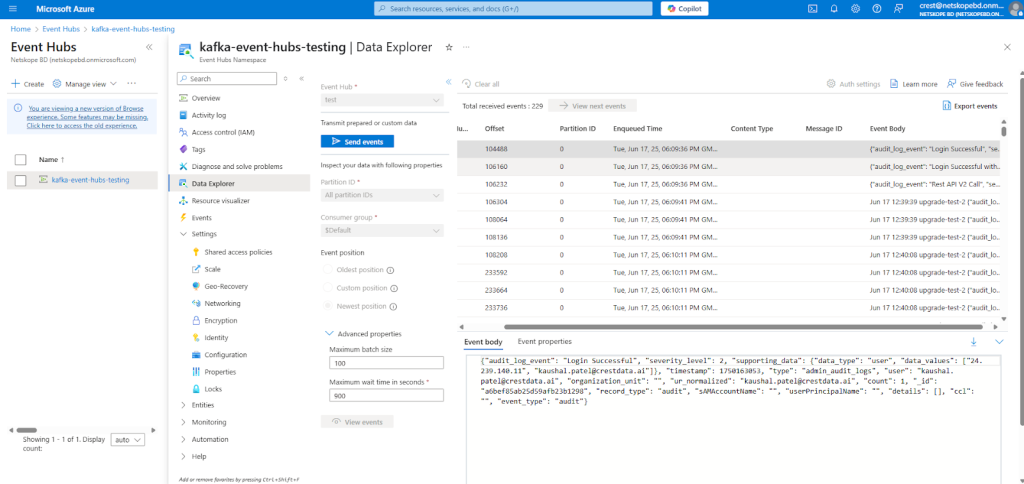Image resolution: width=1024 pixels, height=484 pixels.
Task: Collapse the event body details chevron
Action: [999, 342]
